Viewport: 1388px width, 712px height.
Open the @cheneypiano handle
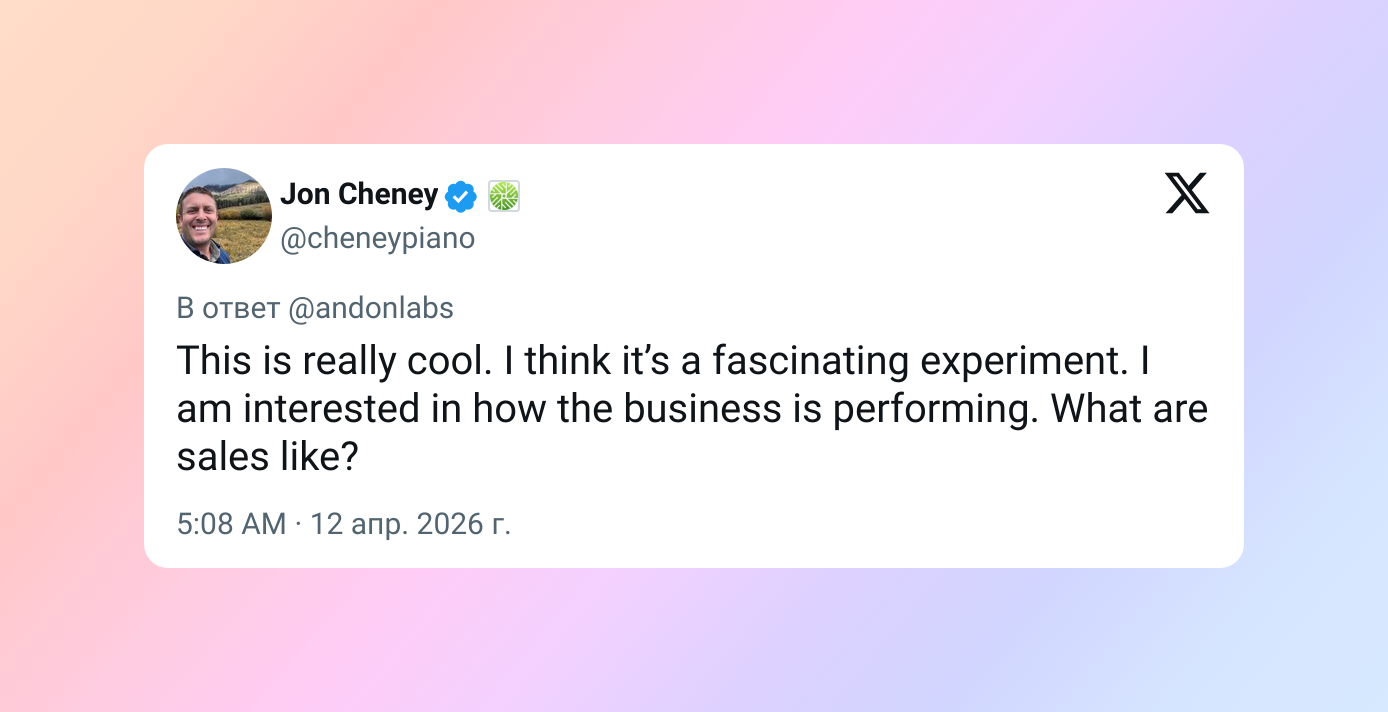point(377,239)
